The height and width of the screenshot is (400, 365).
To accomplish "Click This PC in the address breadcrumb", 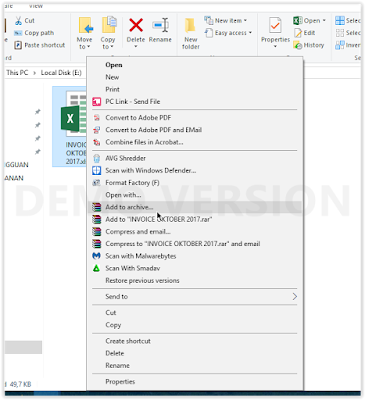I will click(17, 73).
